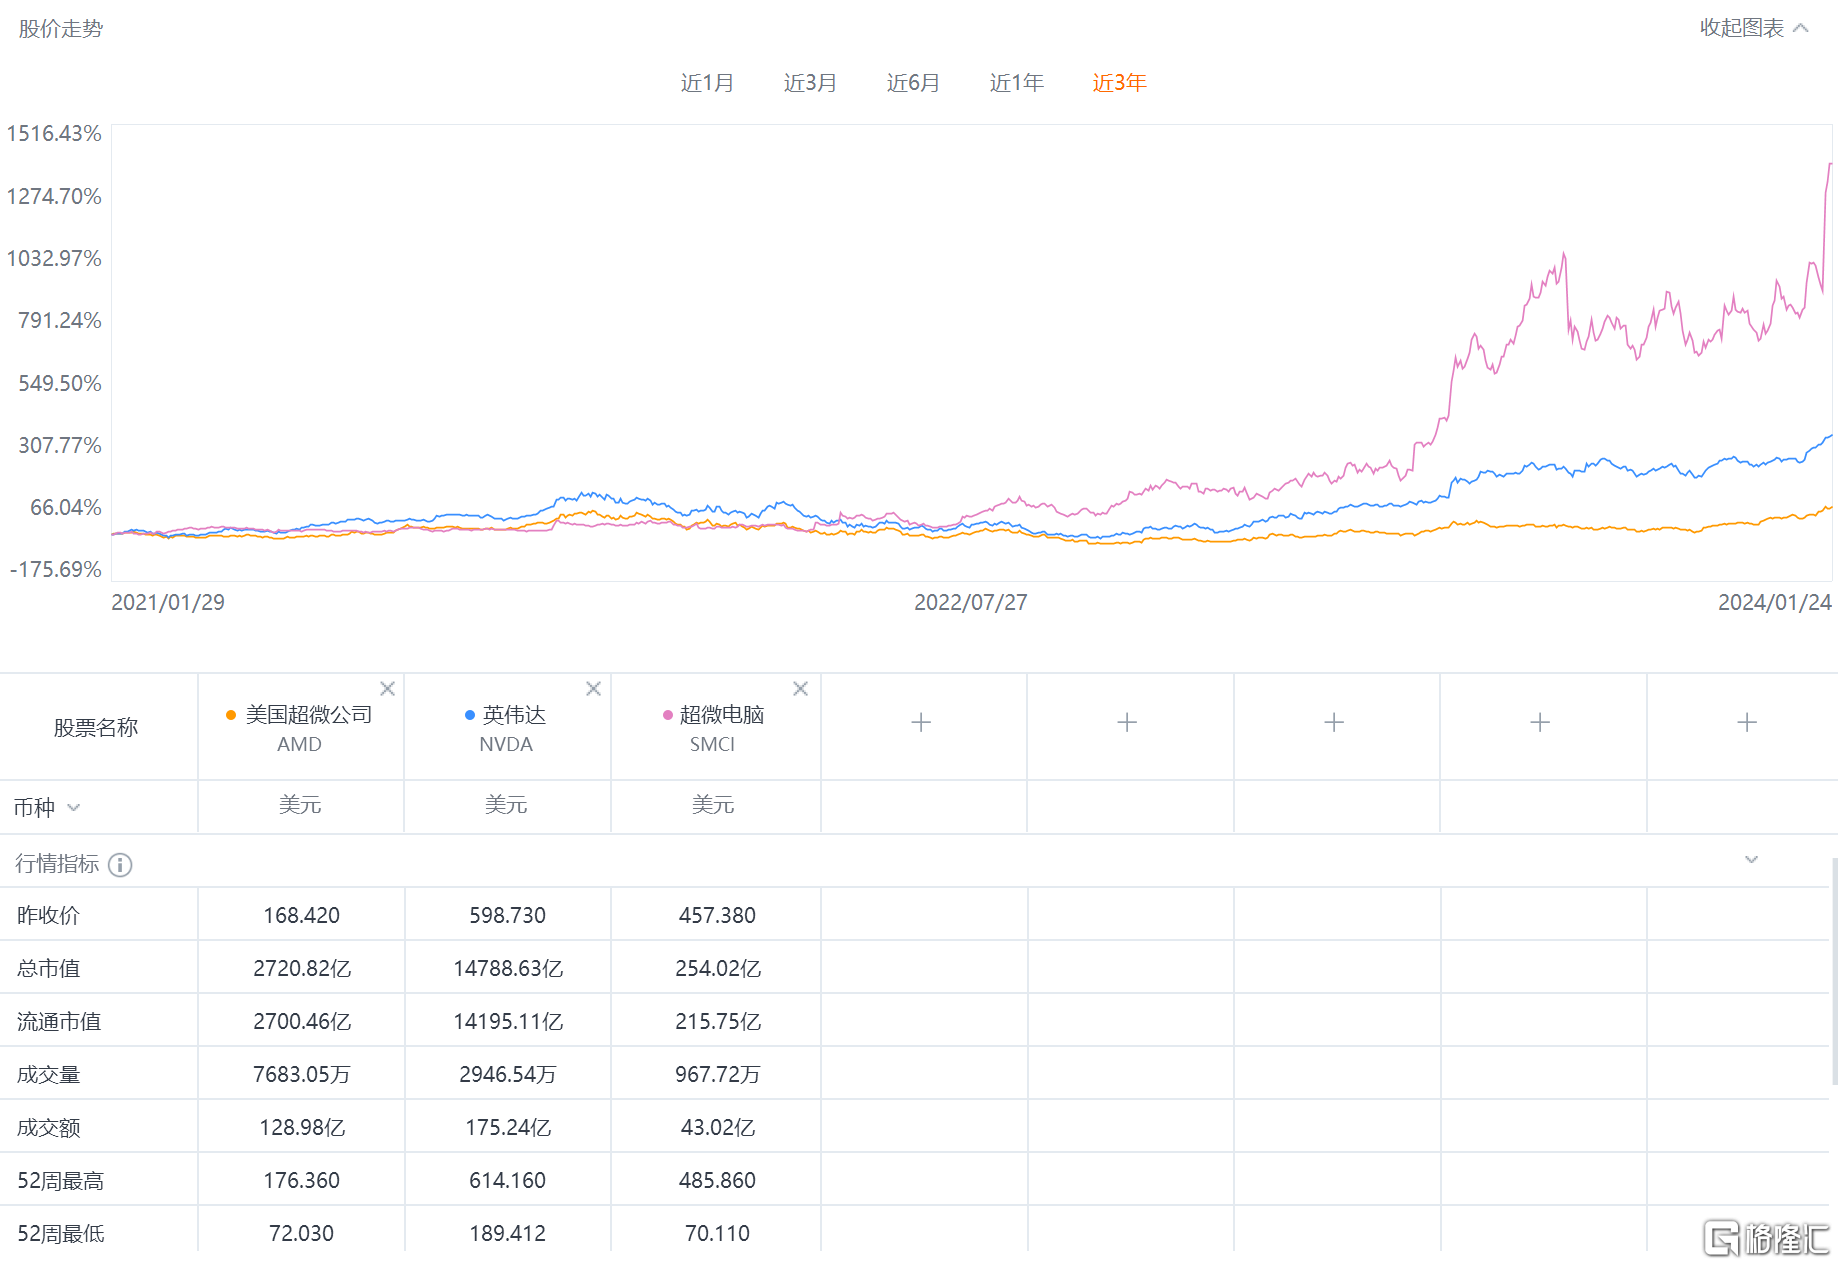The width and height of the screenshot is (1838, 1265).
Task: Remove 超微电脑 SMCI from the comparison
Action: [x=800, y=688]
